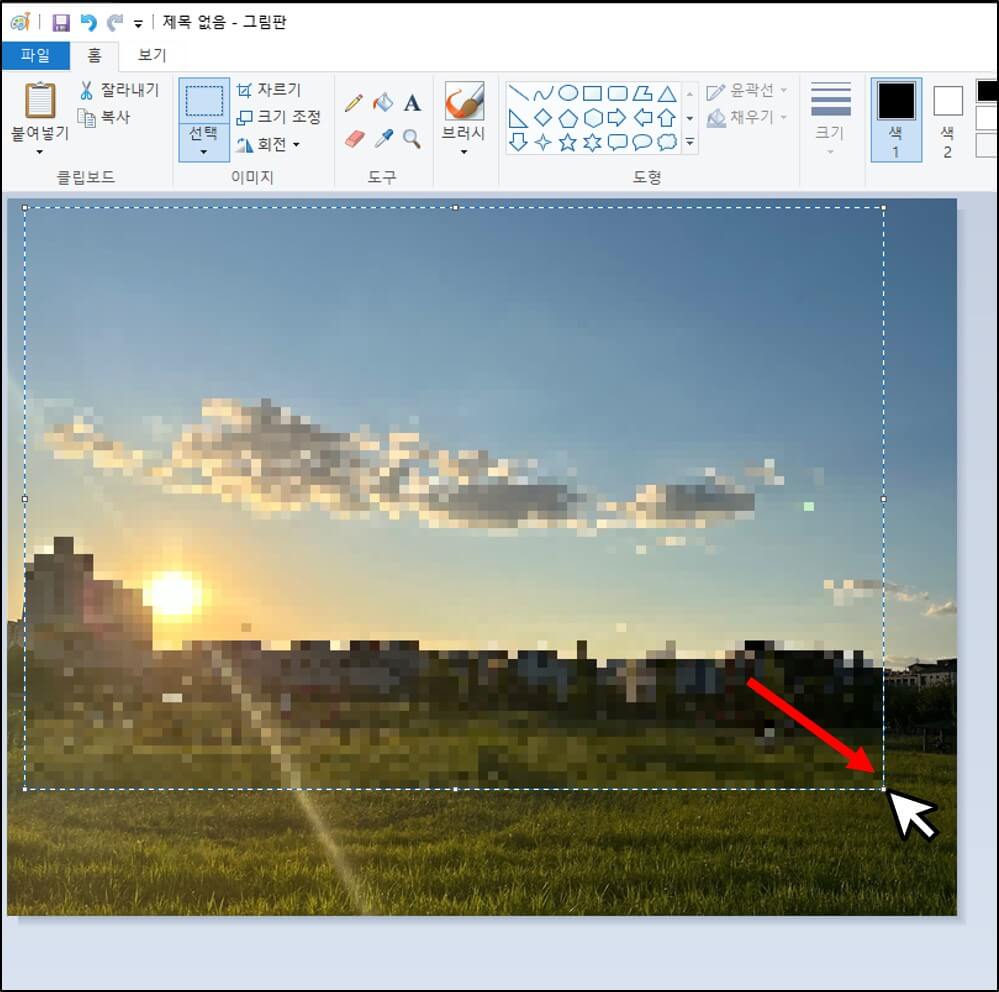Viewport: 999px width, 992px height.
Task: Select the Right arrow shape
Action: pyautogui.click(x=617, y=119)
